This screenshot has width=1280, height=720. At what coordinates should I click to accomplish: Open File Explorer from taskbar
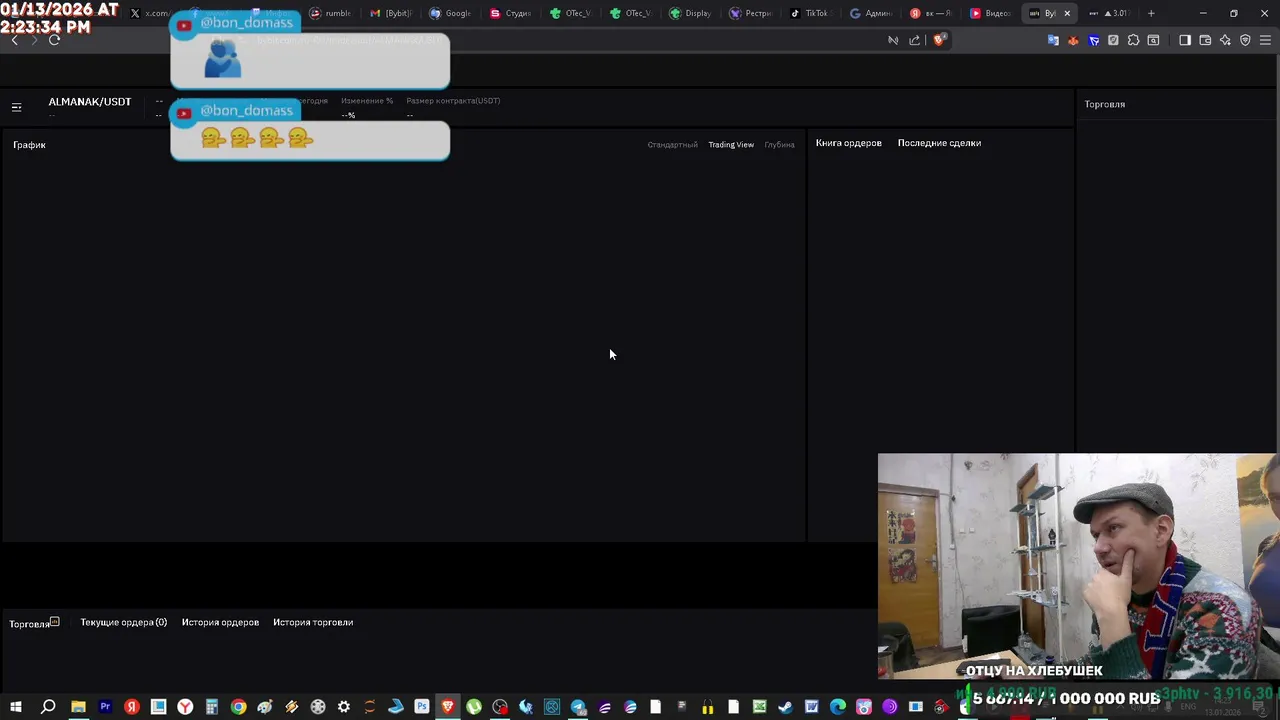(x=78, y=707)
